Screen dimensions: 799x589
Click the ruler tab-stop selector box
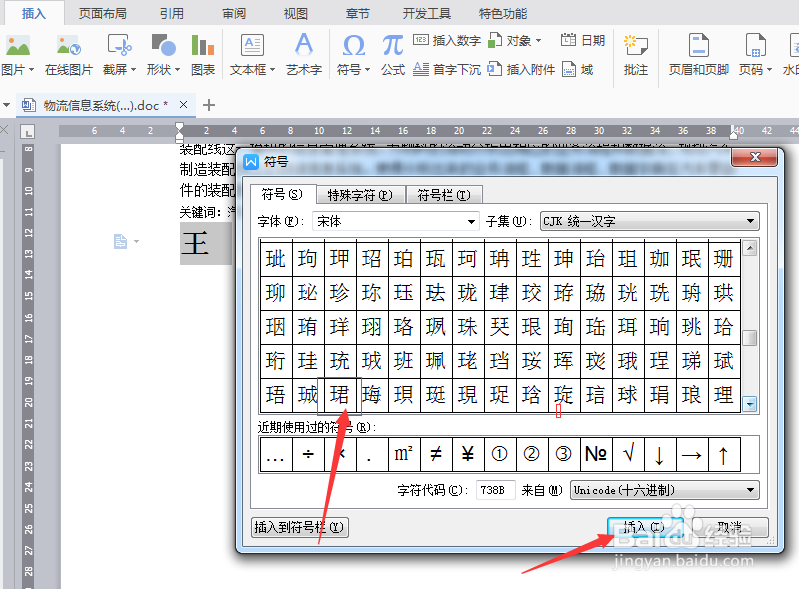[28, 132]
